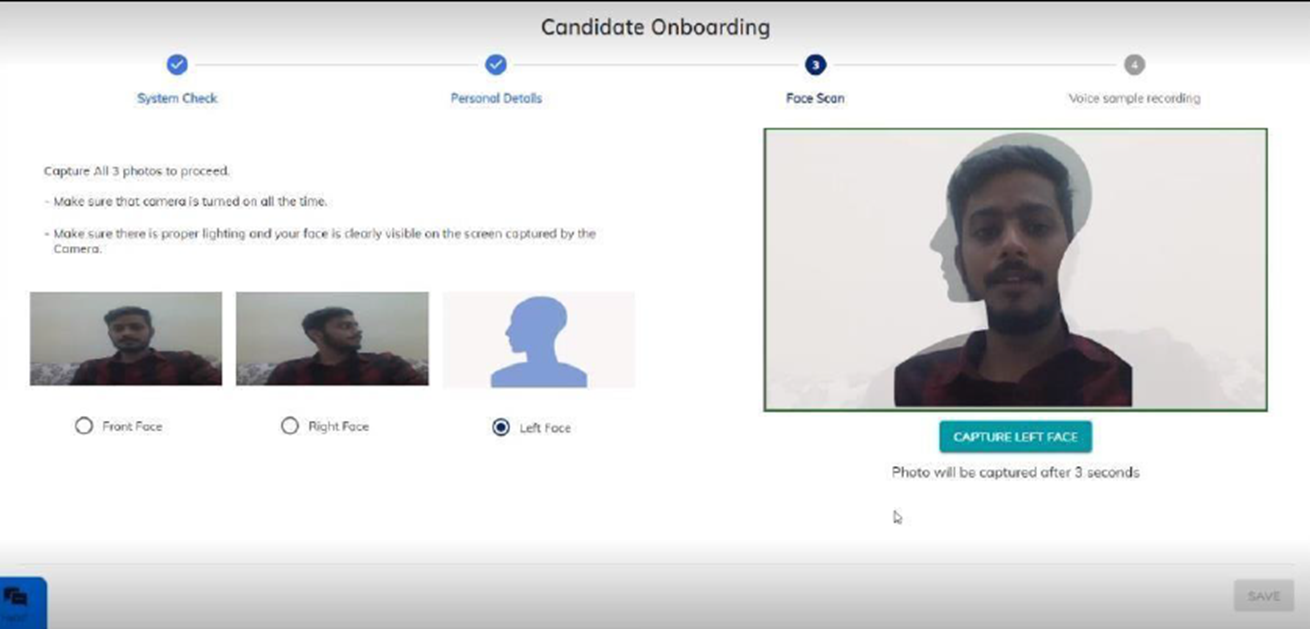Screen dimensions: 1310x629
Task: Click the blue left-face silhouette placeholder
Action: [538, 340]
